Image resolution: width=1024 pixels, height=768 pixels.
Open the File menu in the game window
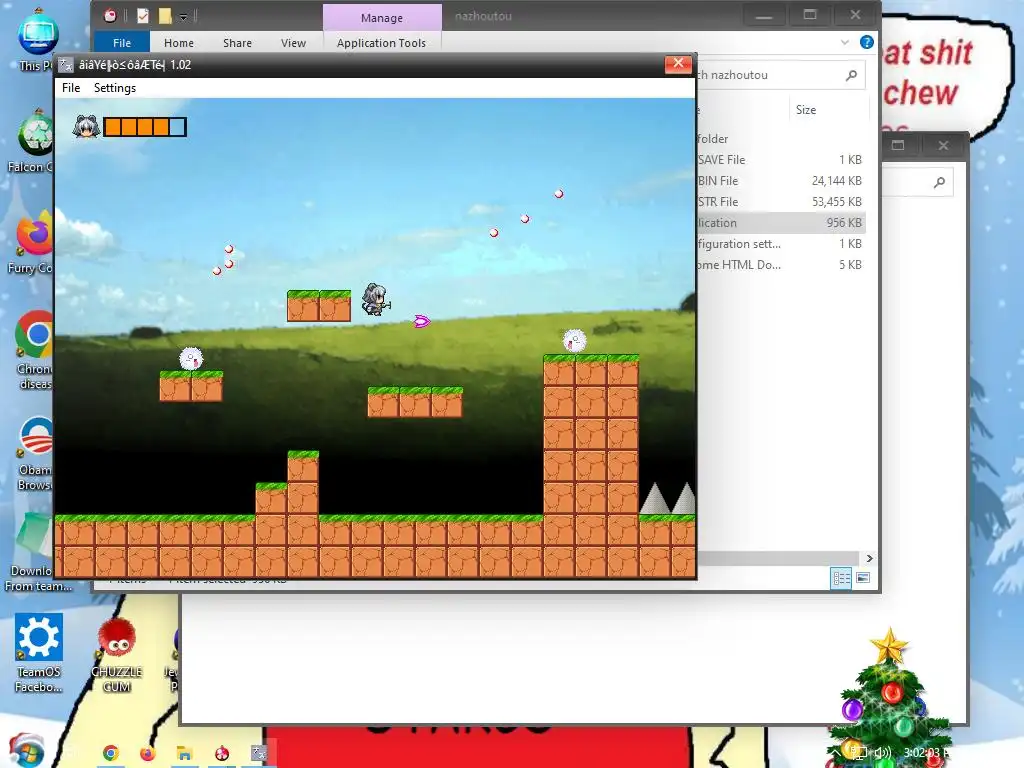[x=71, y=88]
